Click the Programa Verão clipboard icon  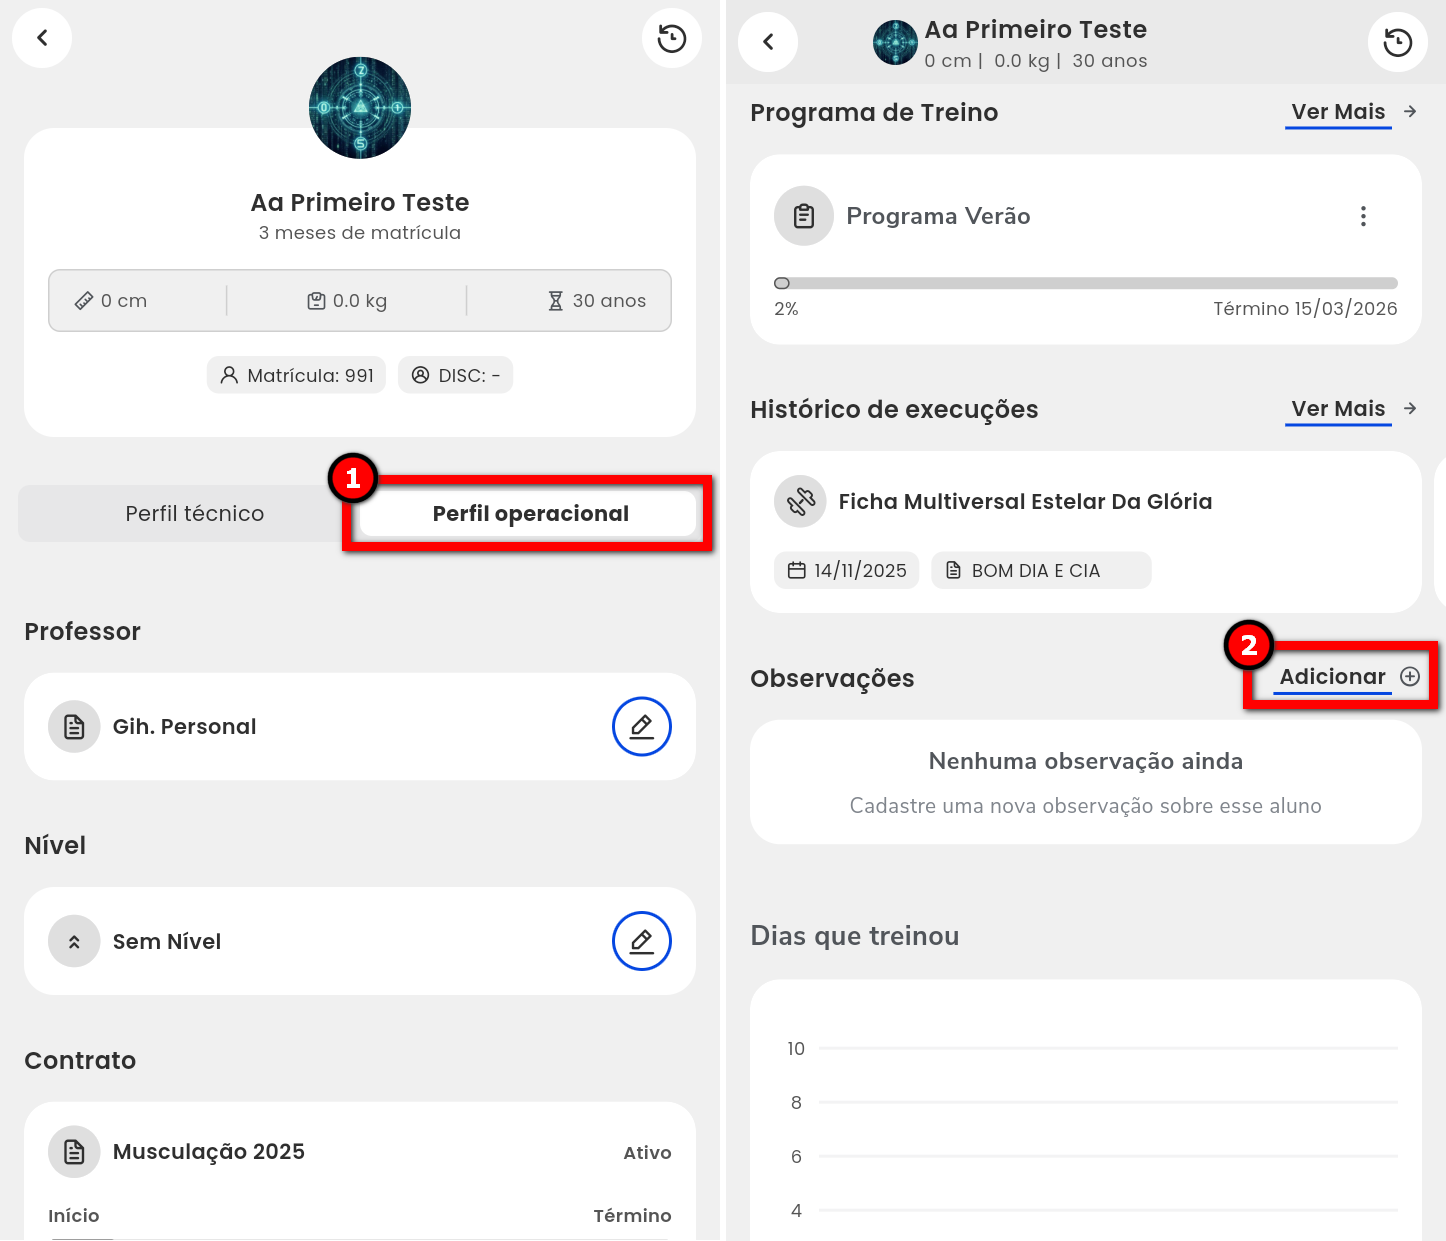tap(804, 216)
